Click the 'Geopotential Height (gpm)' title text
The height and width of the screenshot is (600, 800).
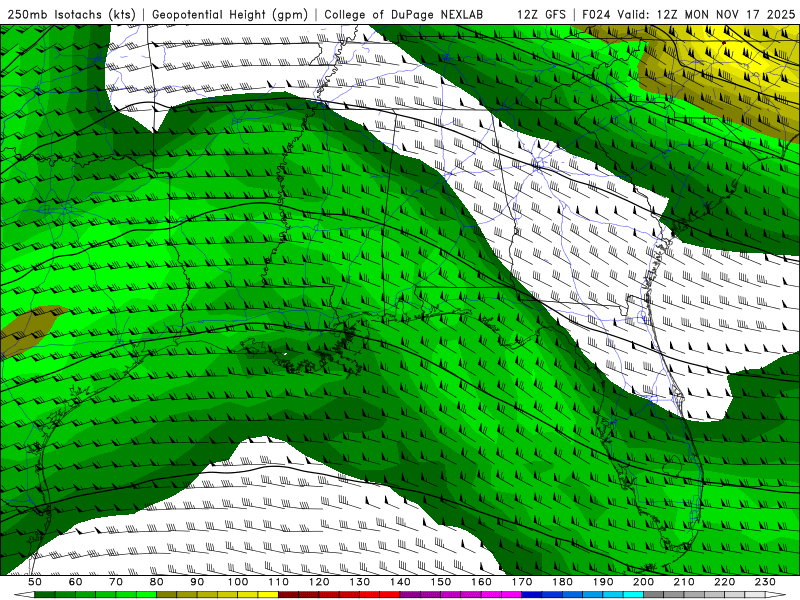tap(230, 14)
